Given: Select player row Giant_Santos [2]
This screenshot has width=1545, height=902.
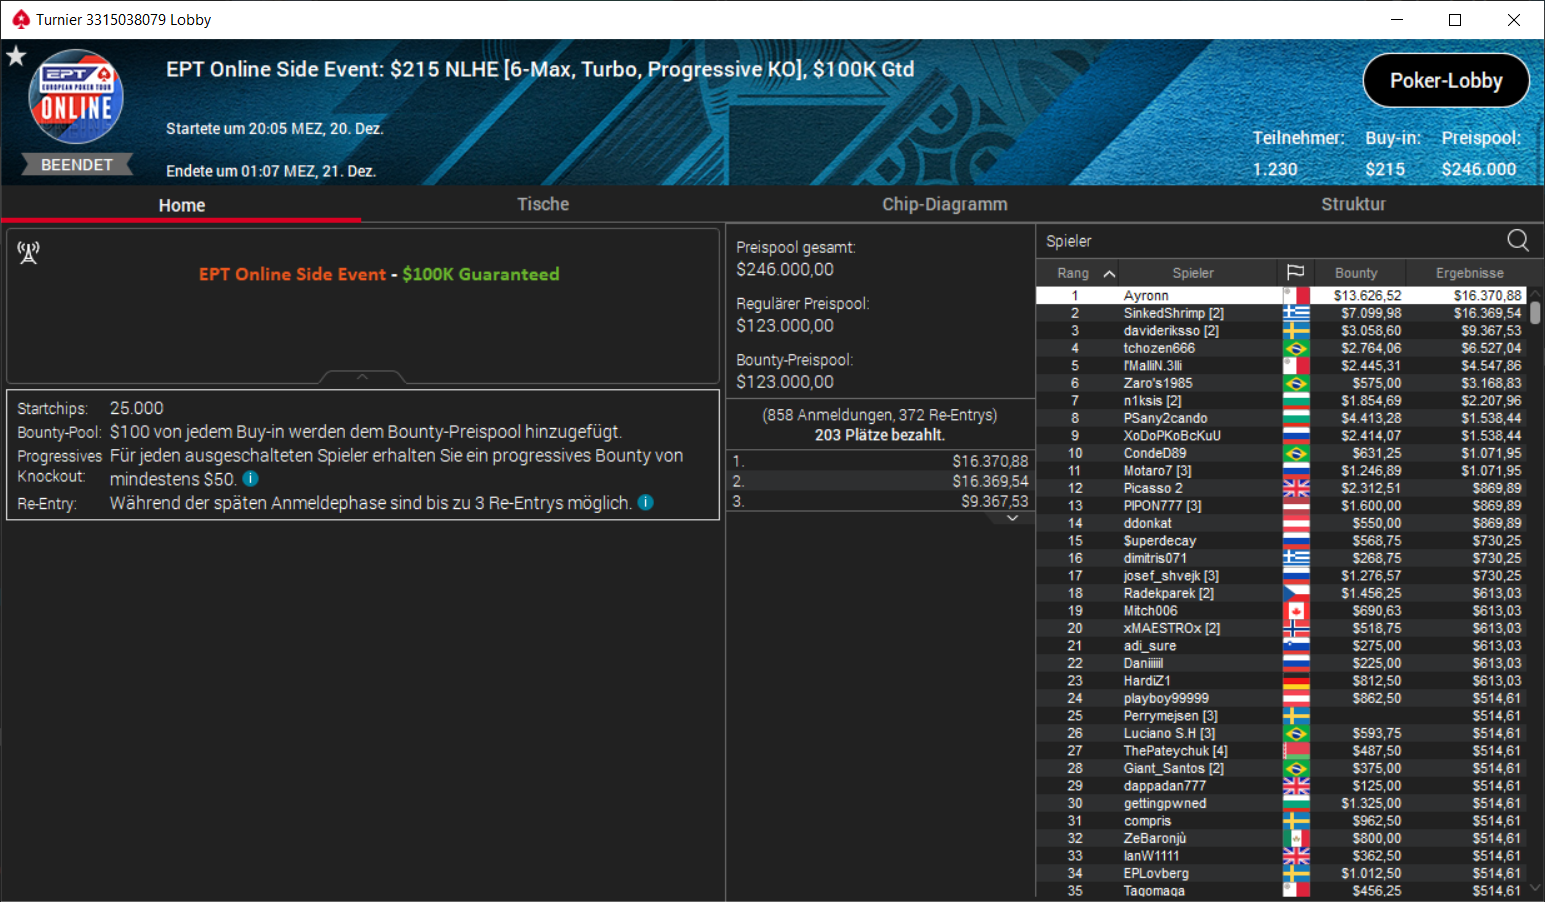Looking at the screenshot, I should click(1282, 768).
